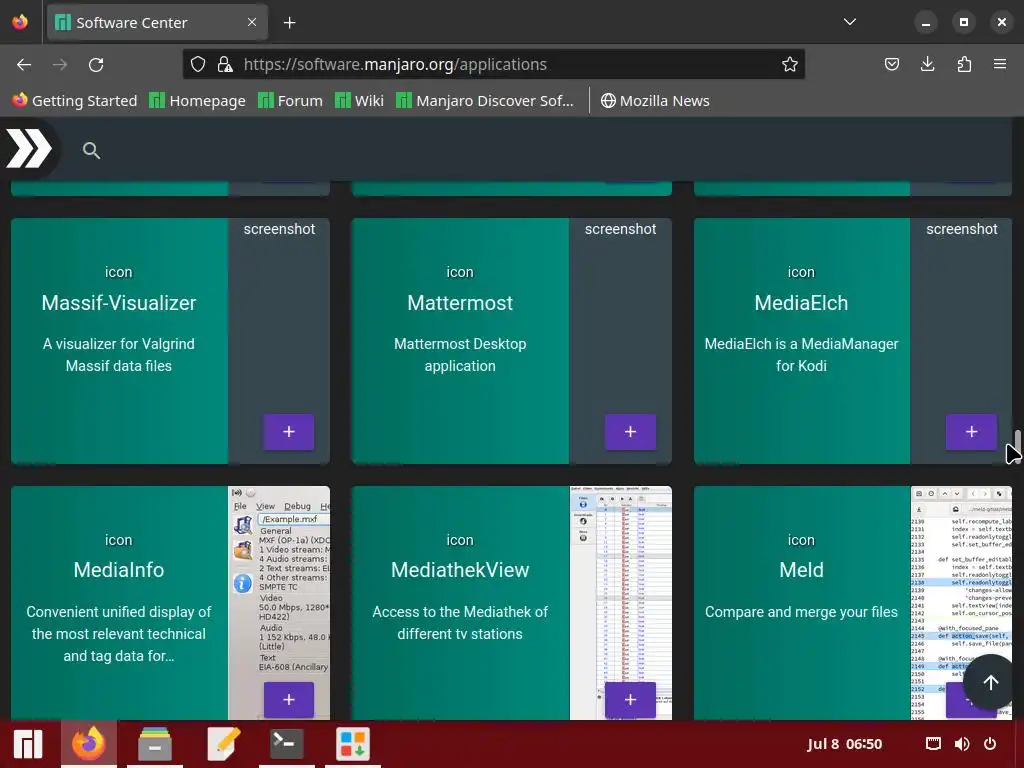Open the MediathekView app title
This screenshot has width=1024, height=768.
460,570
